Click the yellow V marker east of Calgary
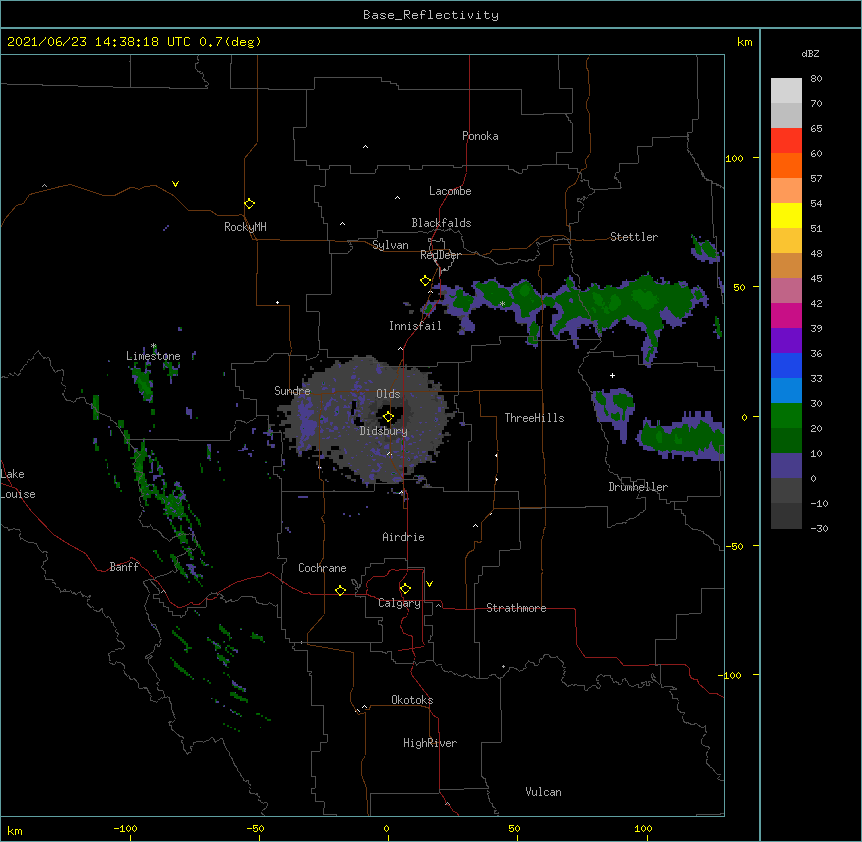The image size is (862, 842). coord(429,584)
